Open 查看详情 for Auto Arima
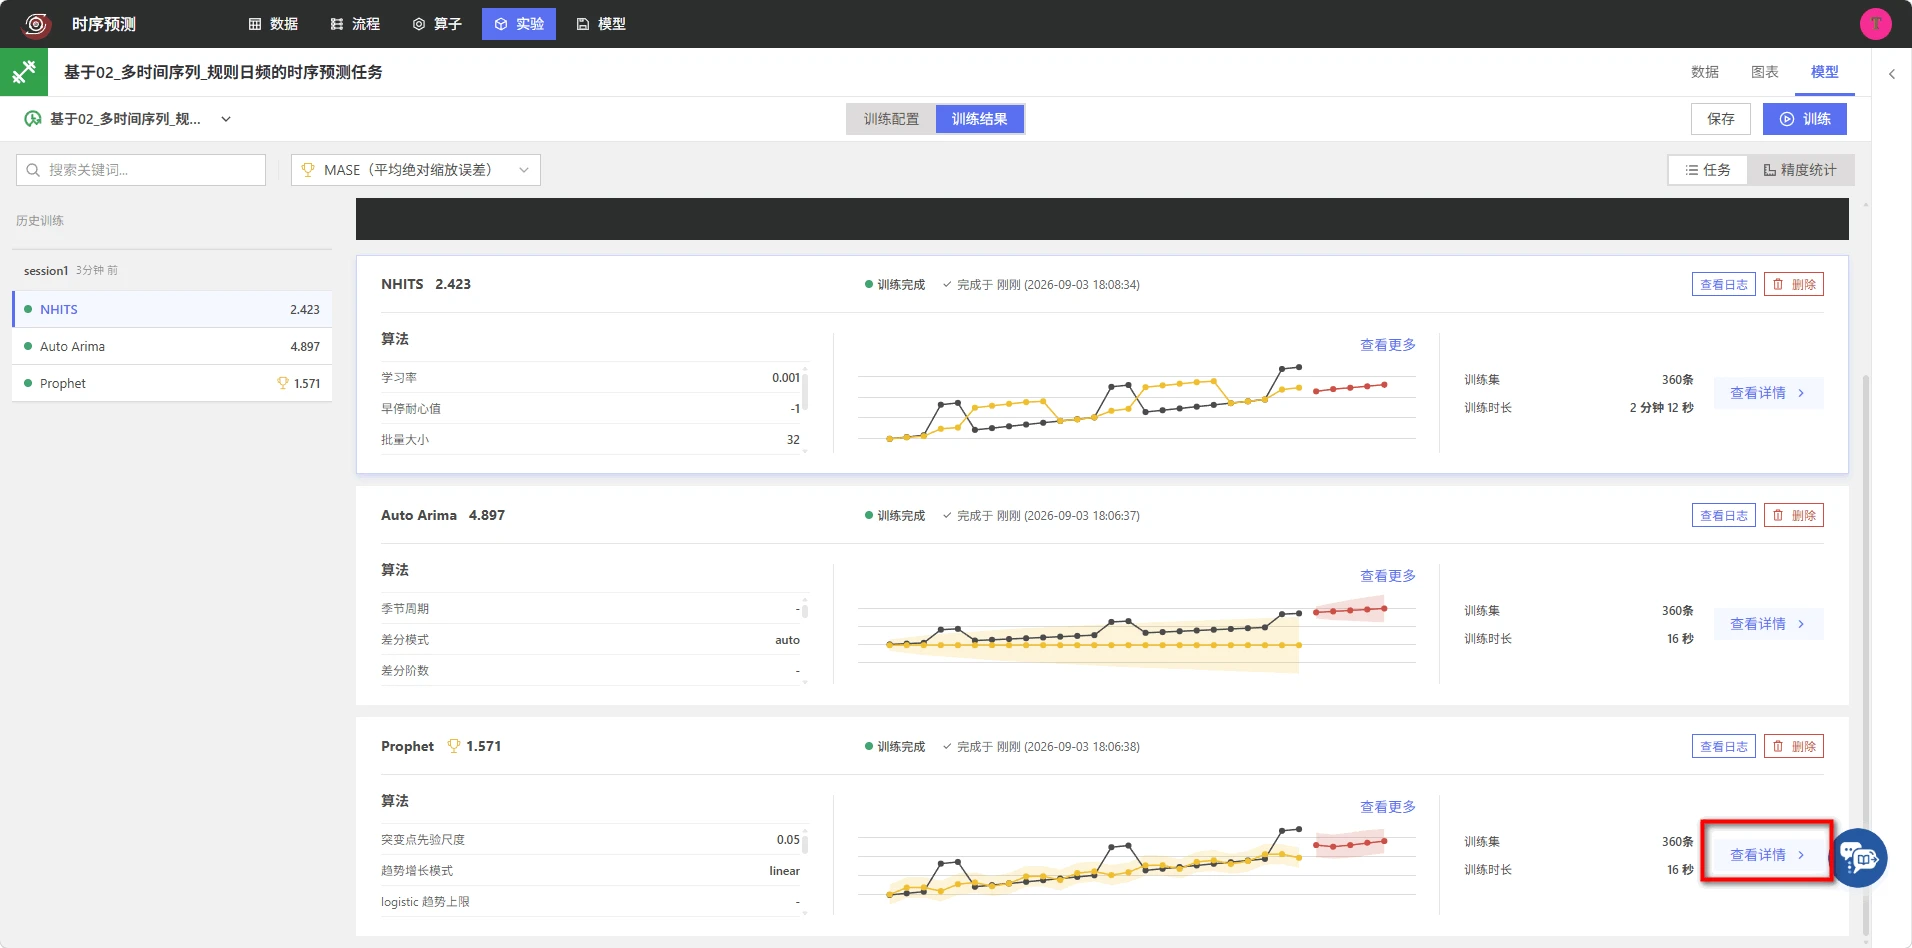The width and height of the screenshot is (1912, 948). [1768, 624]
